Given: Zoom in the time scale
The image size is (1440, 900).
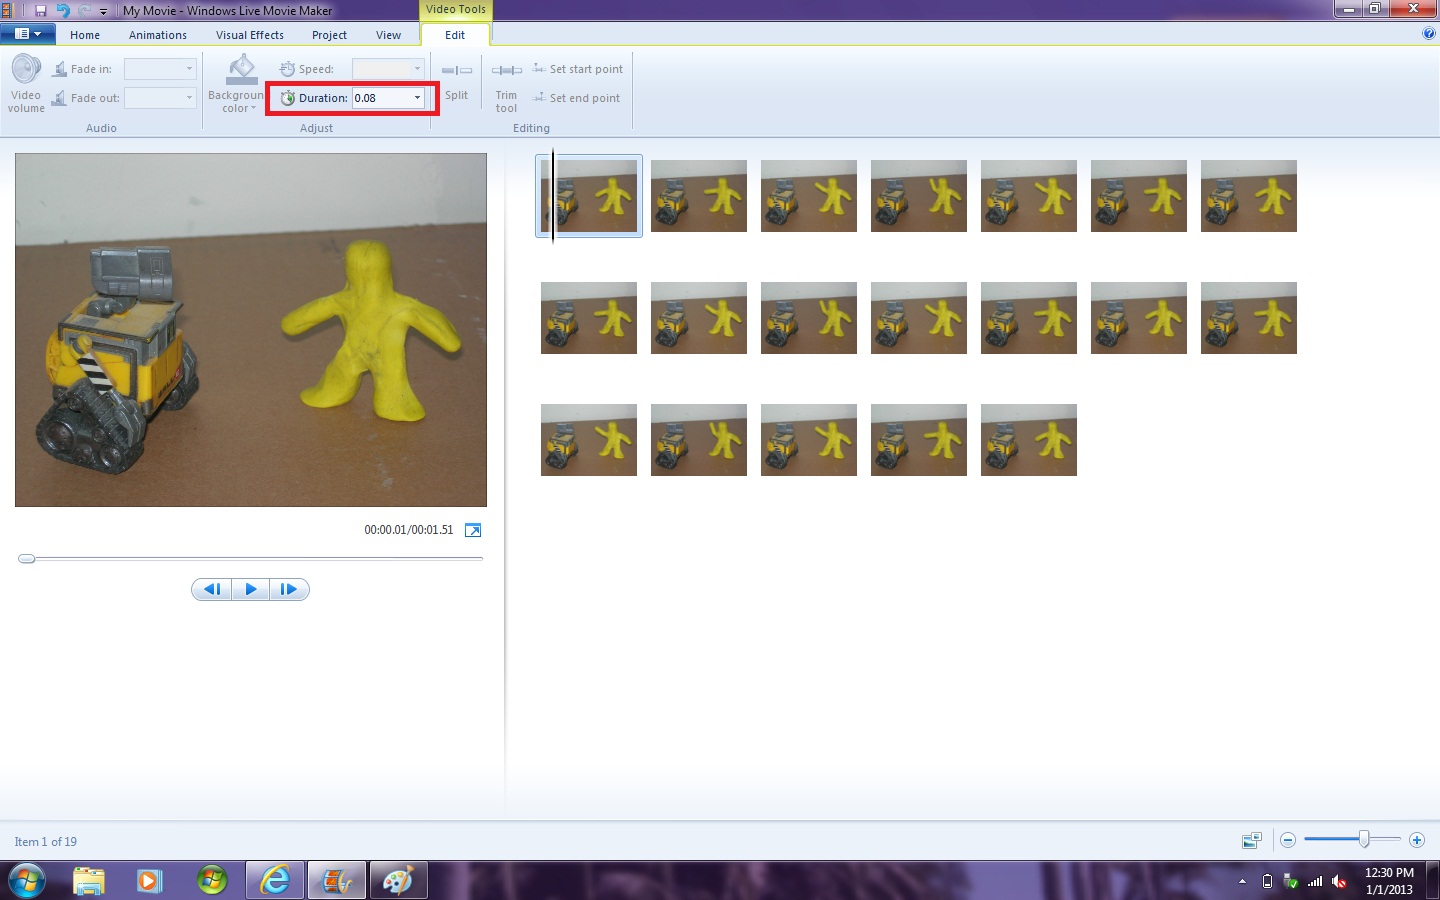Looking at the screenshot, I should pos(1417,840).
